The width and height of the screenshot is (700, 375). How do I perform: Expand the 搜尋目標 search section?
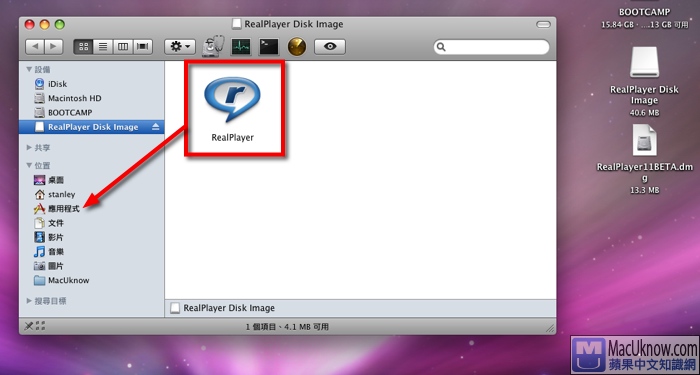pyautogui.click(x=29, y=301)
